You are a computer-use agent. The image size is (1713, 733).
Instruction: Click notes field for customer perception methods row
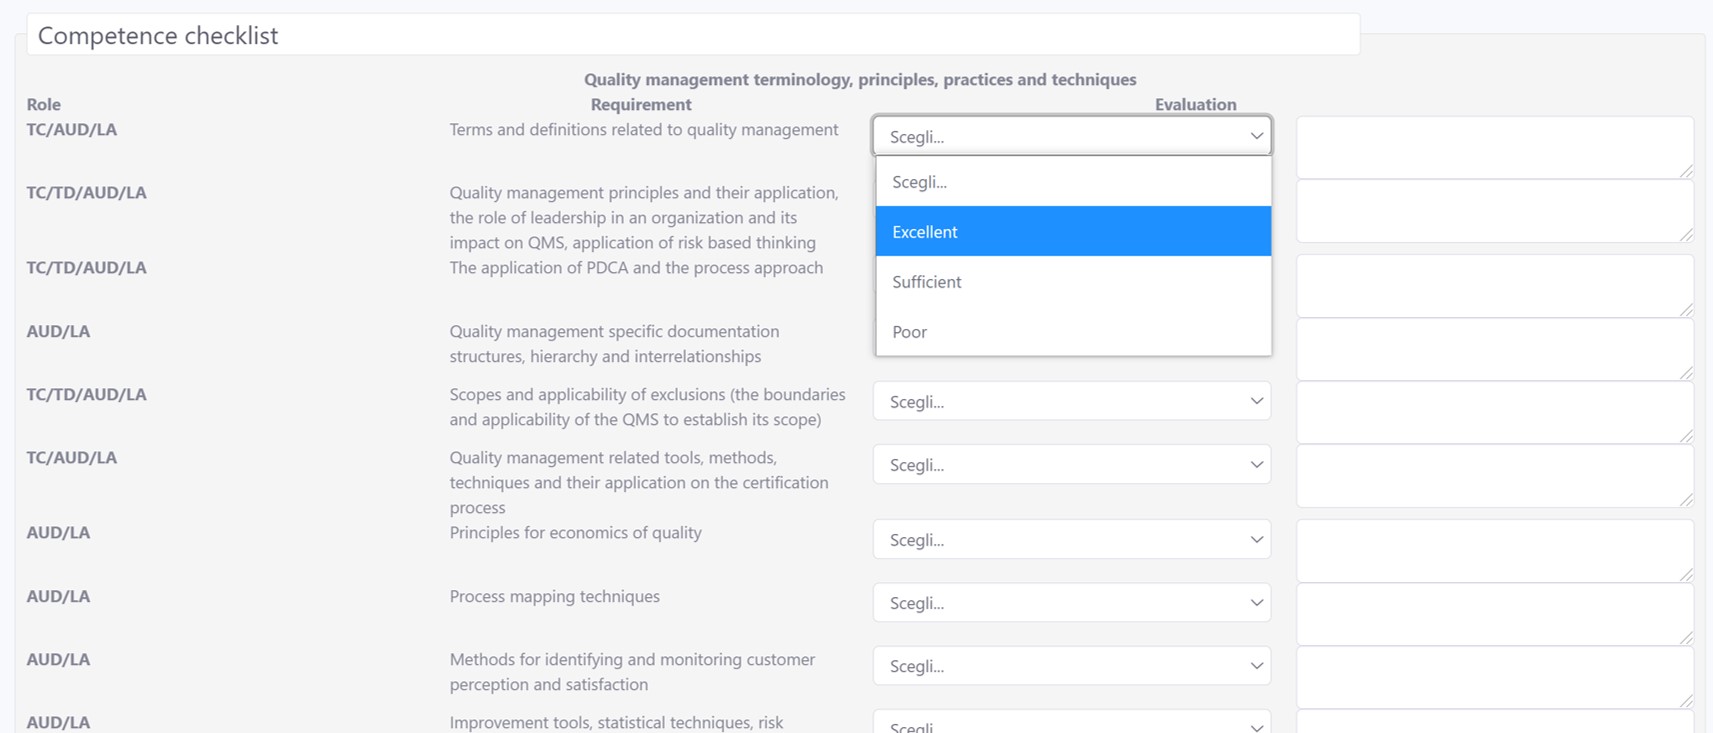(1494, 676)
